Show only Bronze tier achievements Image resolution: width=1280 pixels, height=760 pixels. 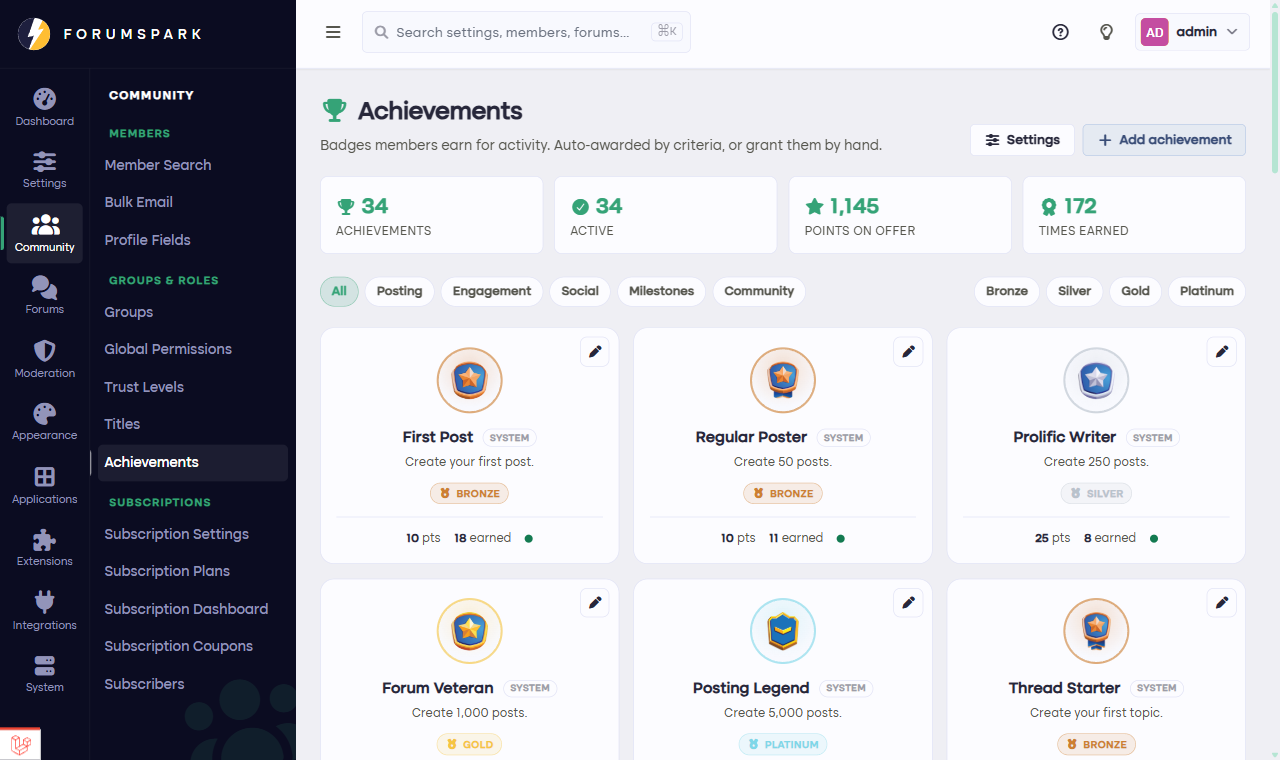pos(1007,291)
